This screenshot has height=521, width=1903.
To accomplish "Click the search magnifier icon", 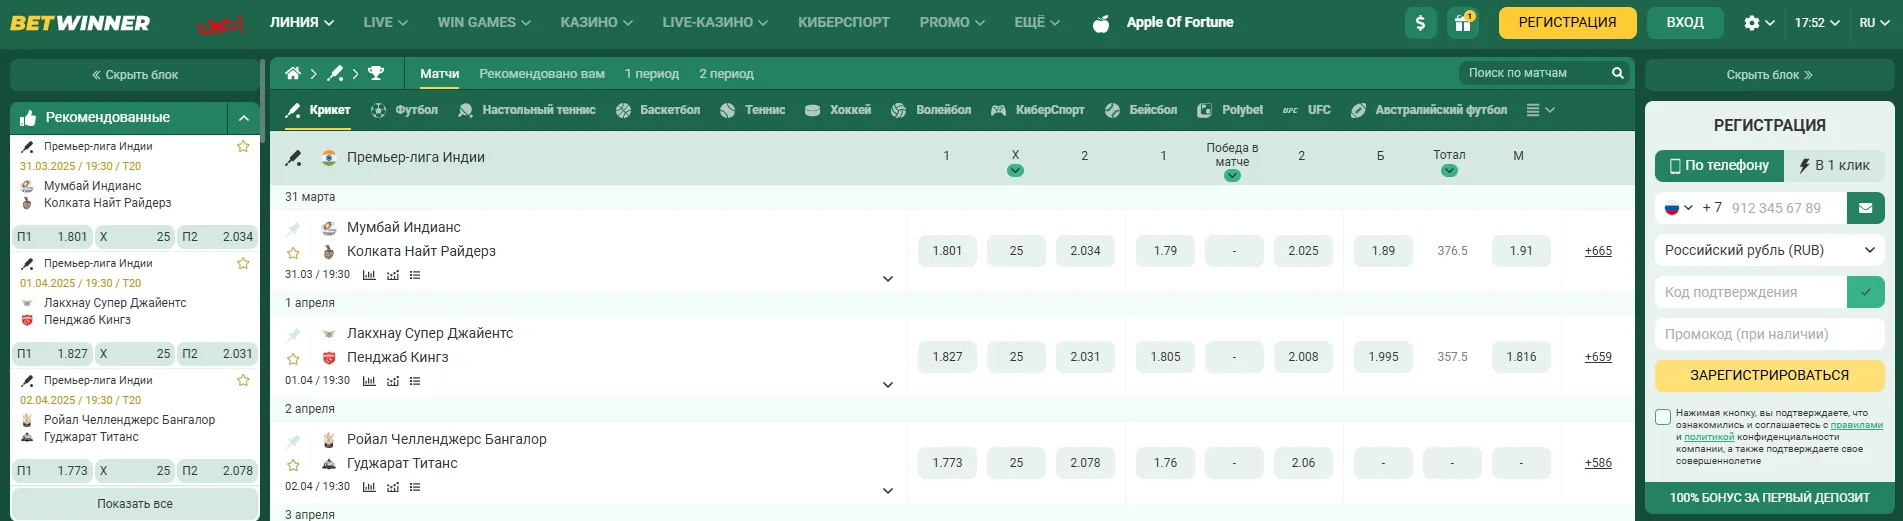I will [x=1617, y=73].
